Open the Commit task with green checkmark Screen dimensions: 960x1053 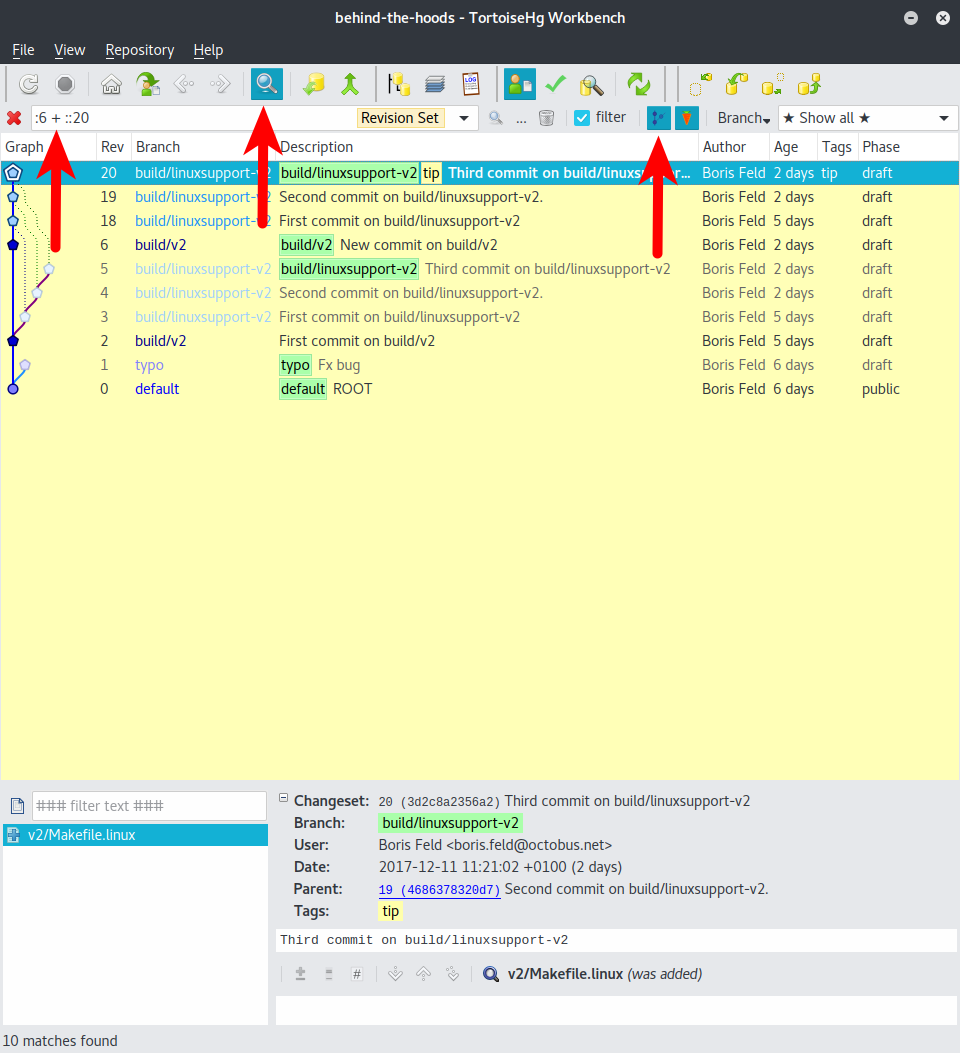(556, 85)
